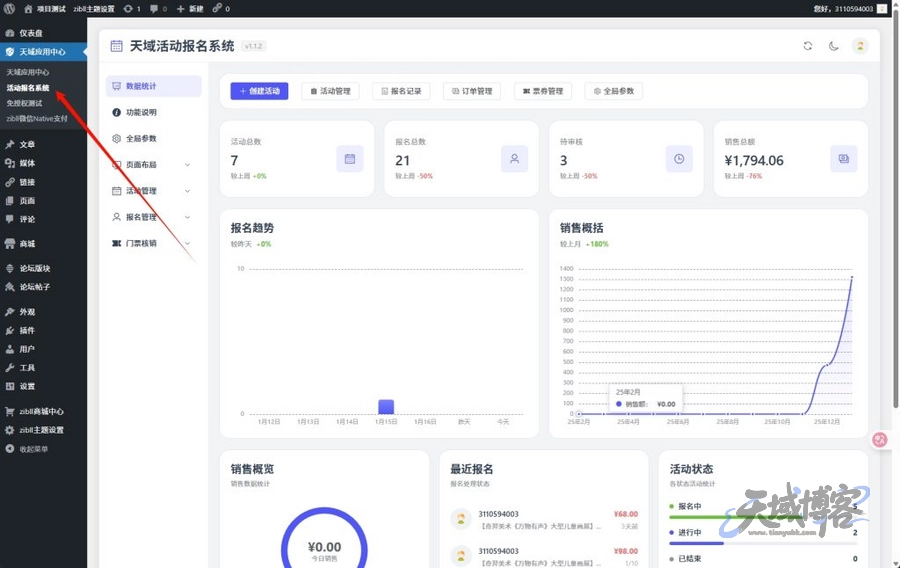Open the 文章 posts menu
Viewport: 900px width, 568px height.
pyautogui.click(x=43, y=145)
